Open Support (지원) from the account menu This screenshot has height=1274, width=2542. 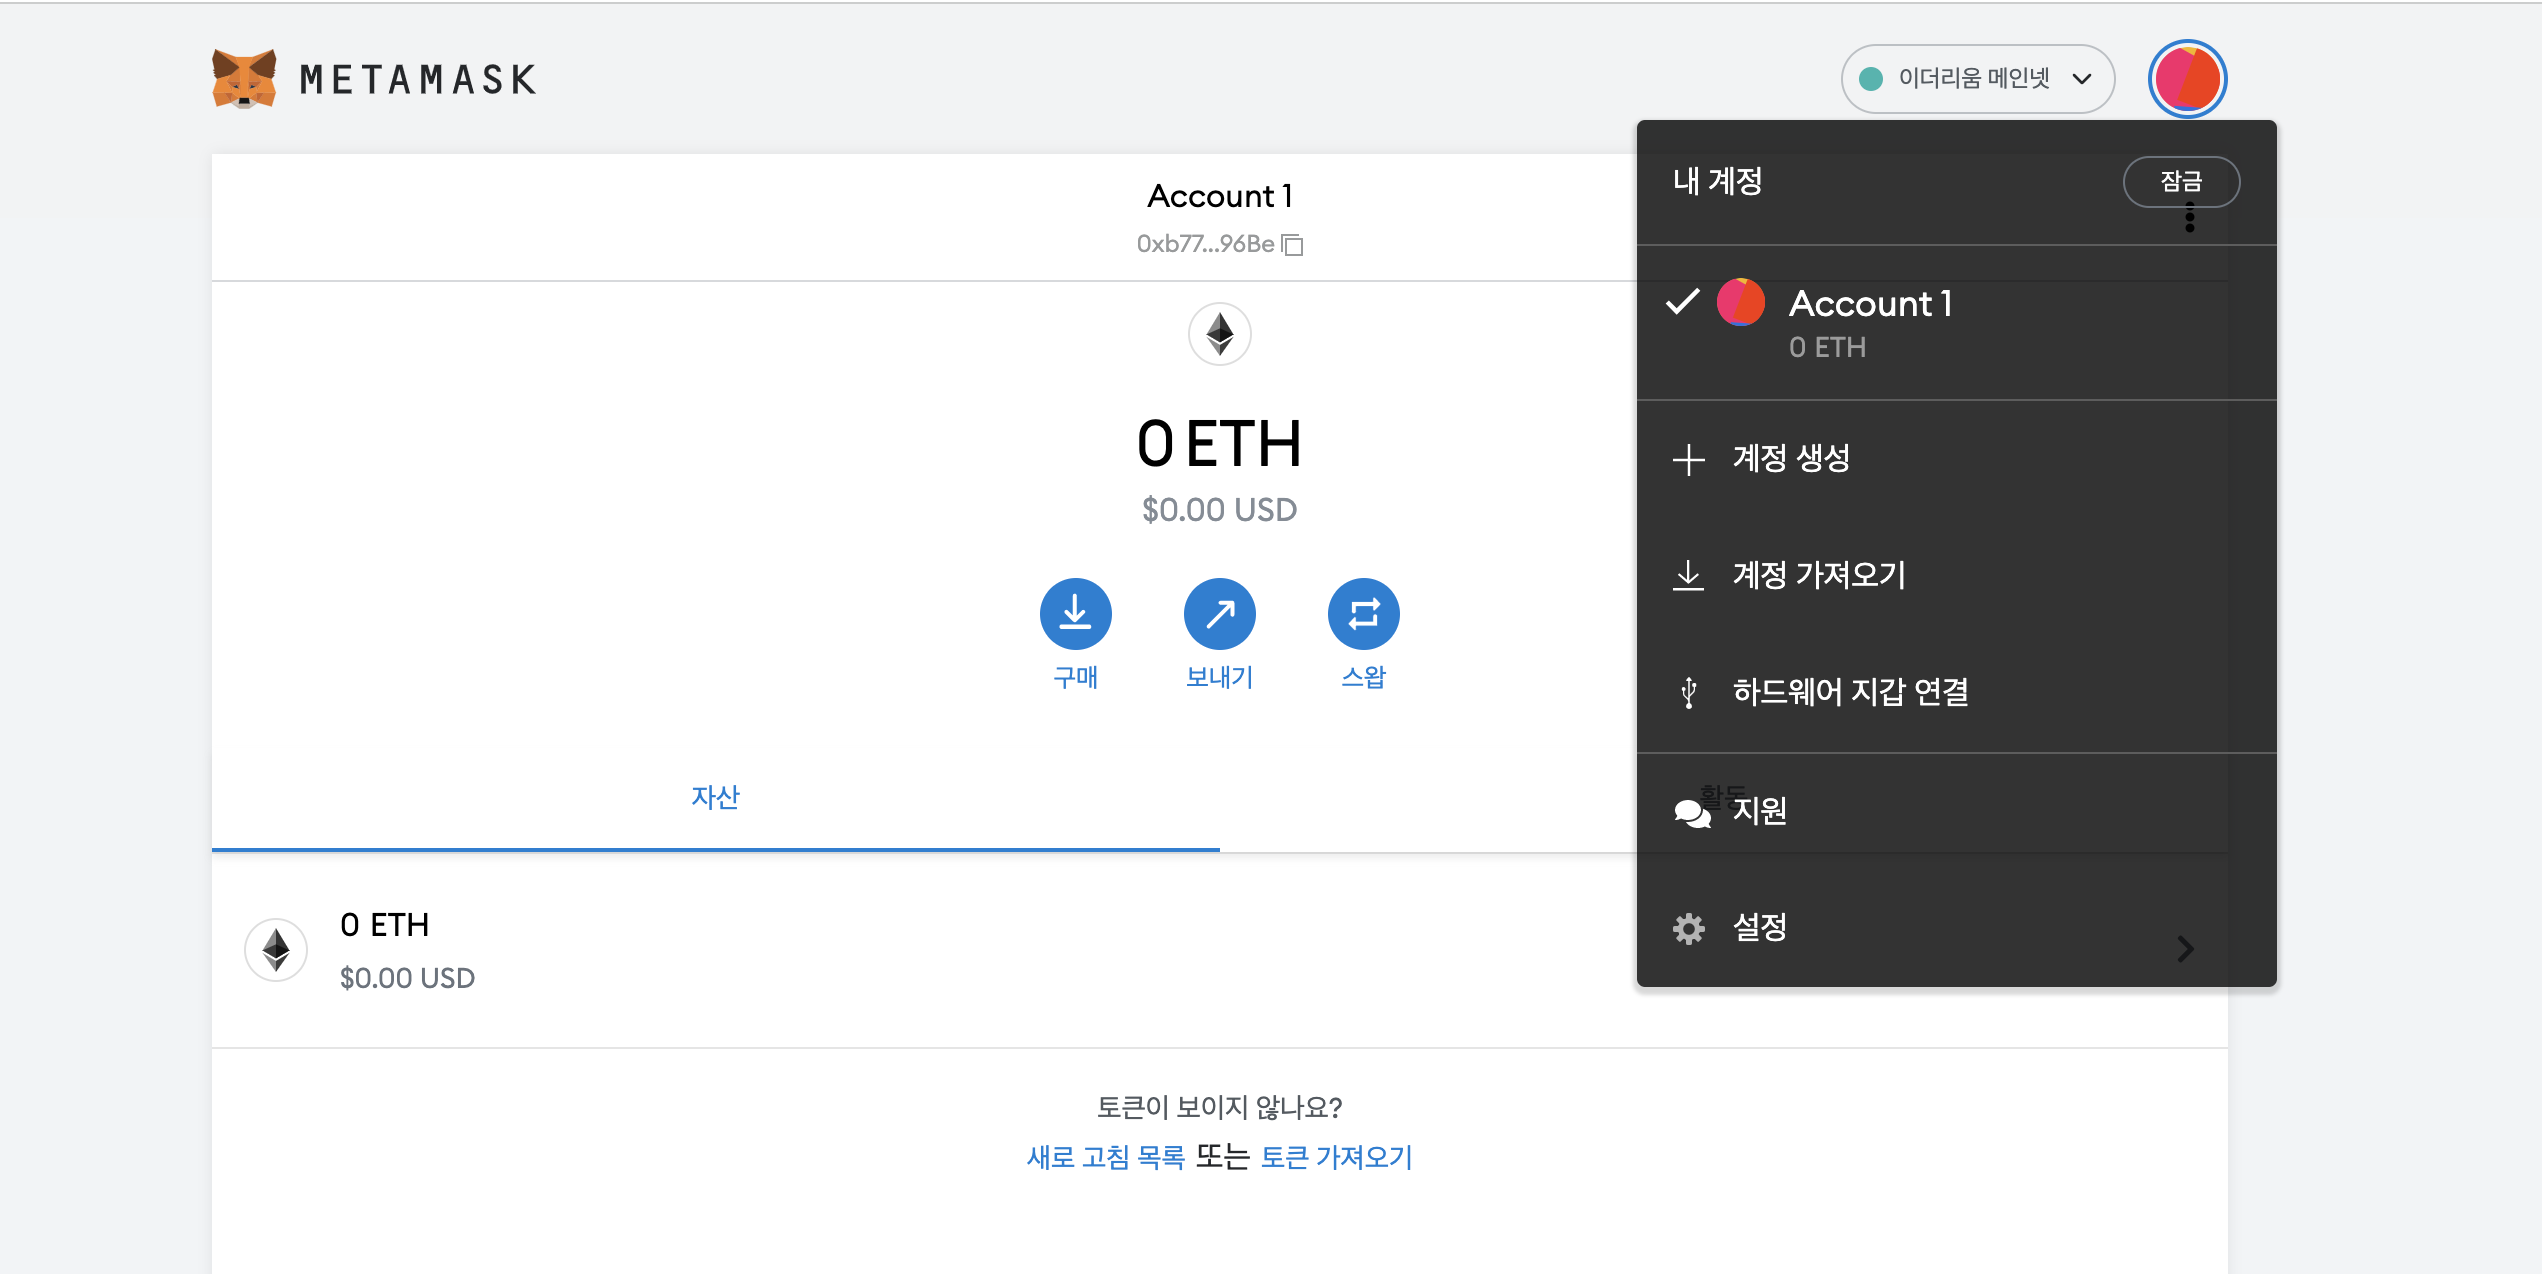[x=1758, y=811]
